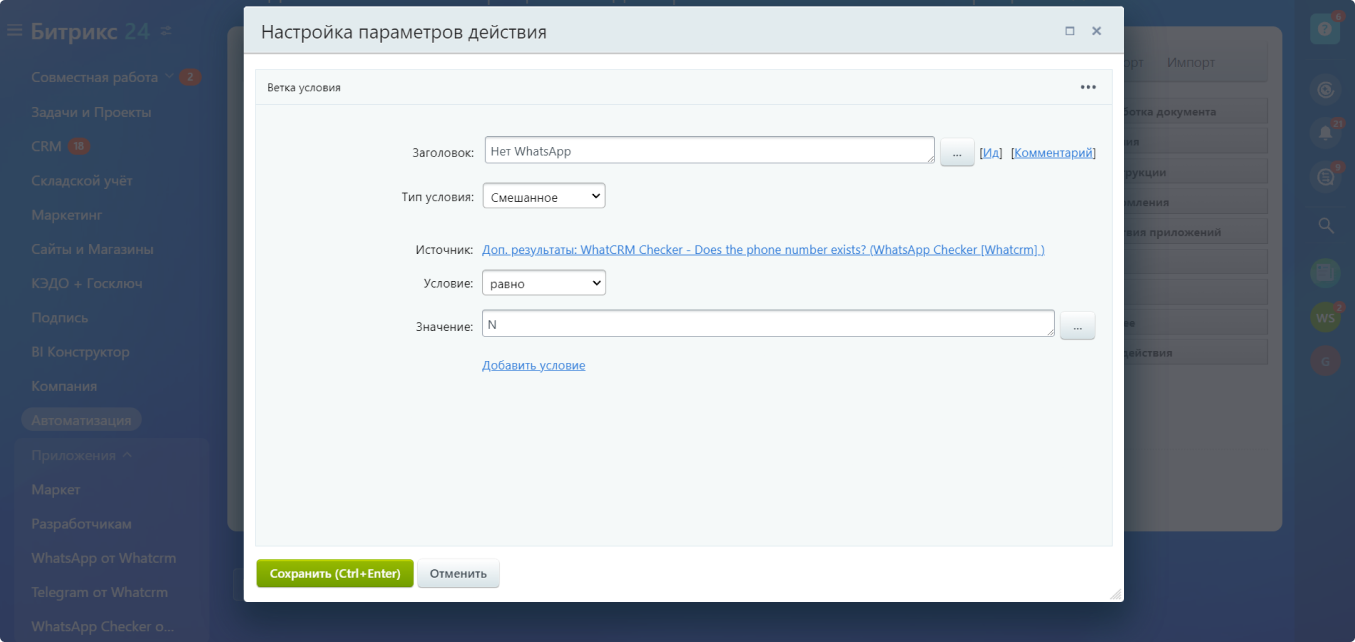The height and width of the screenshot is (642, 1355).
Task: Open the help question mark icon
Action: pyautogui.click(x=1325, y=30)
